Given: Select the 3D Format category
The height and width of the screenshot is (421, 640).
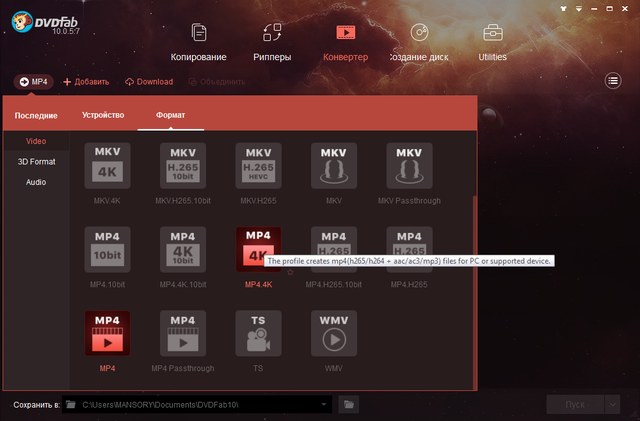Looking at the screenshot, I should coord(36,162).
